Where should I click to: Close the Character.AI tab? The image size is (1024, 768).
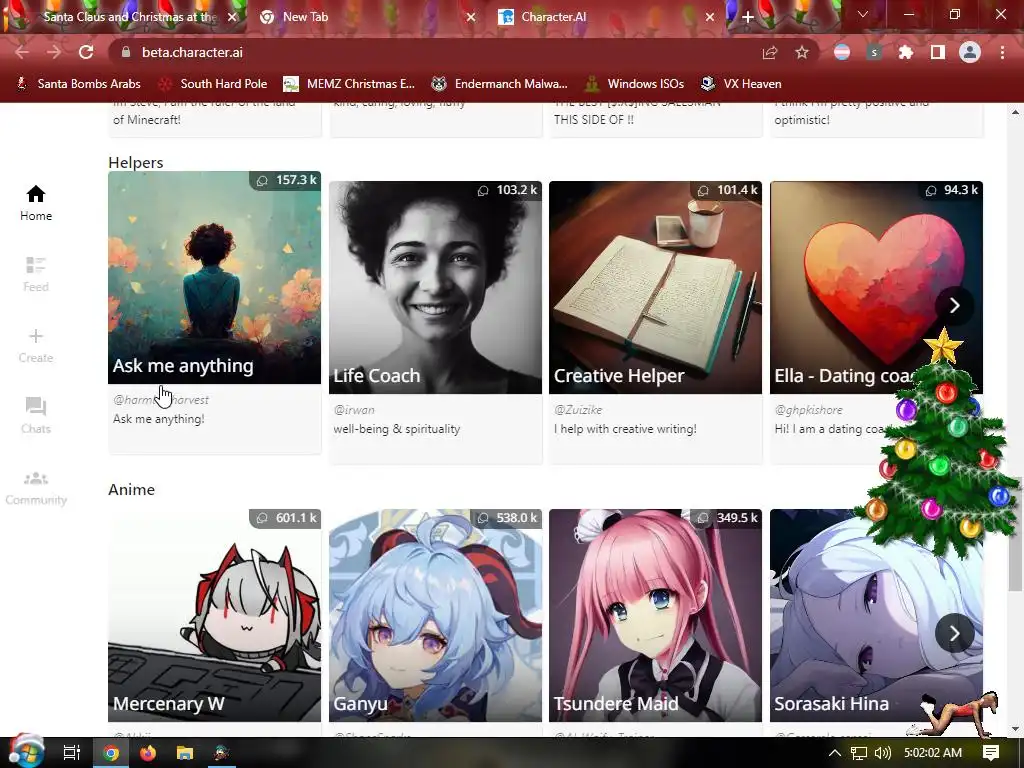point(710,18)
